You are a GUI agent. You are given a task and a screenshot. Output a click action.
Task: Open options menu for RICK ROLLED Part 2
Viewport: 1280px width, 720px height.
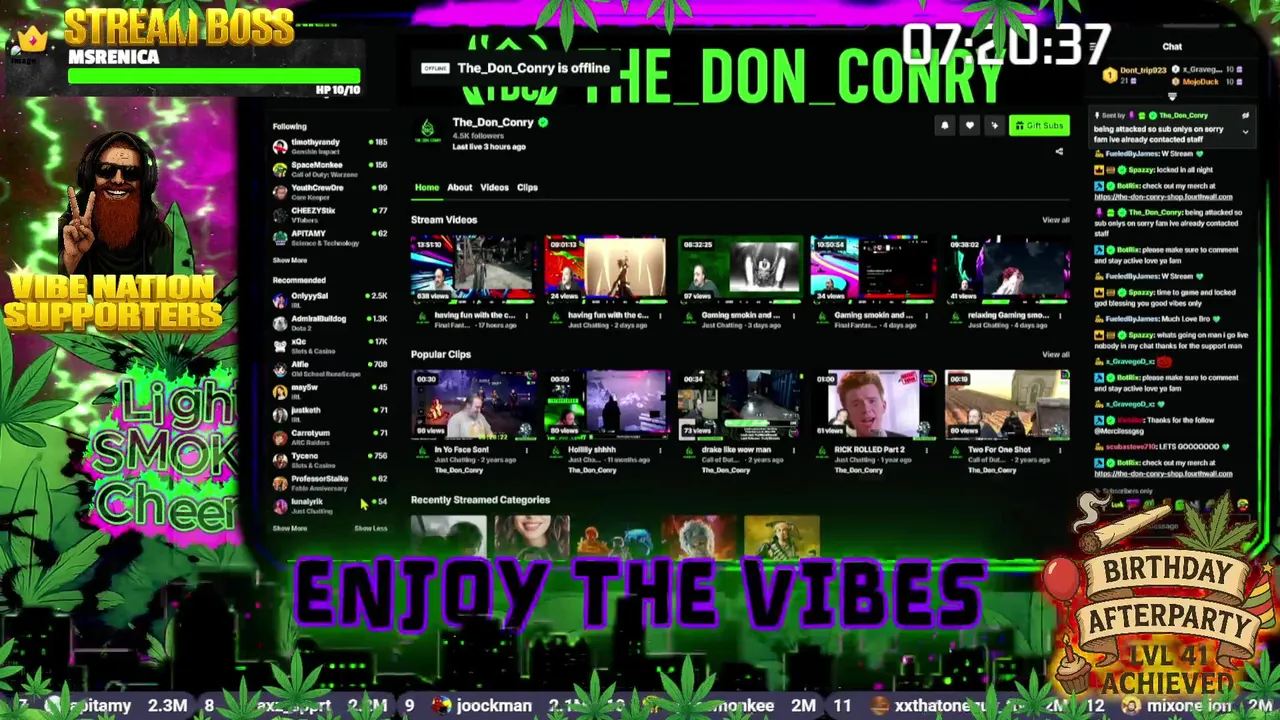click(x=927, y=450)
